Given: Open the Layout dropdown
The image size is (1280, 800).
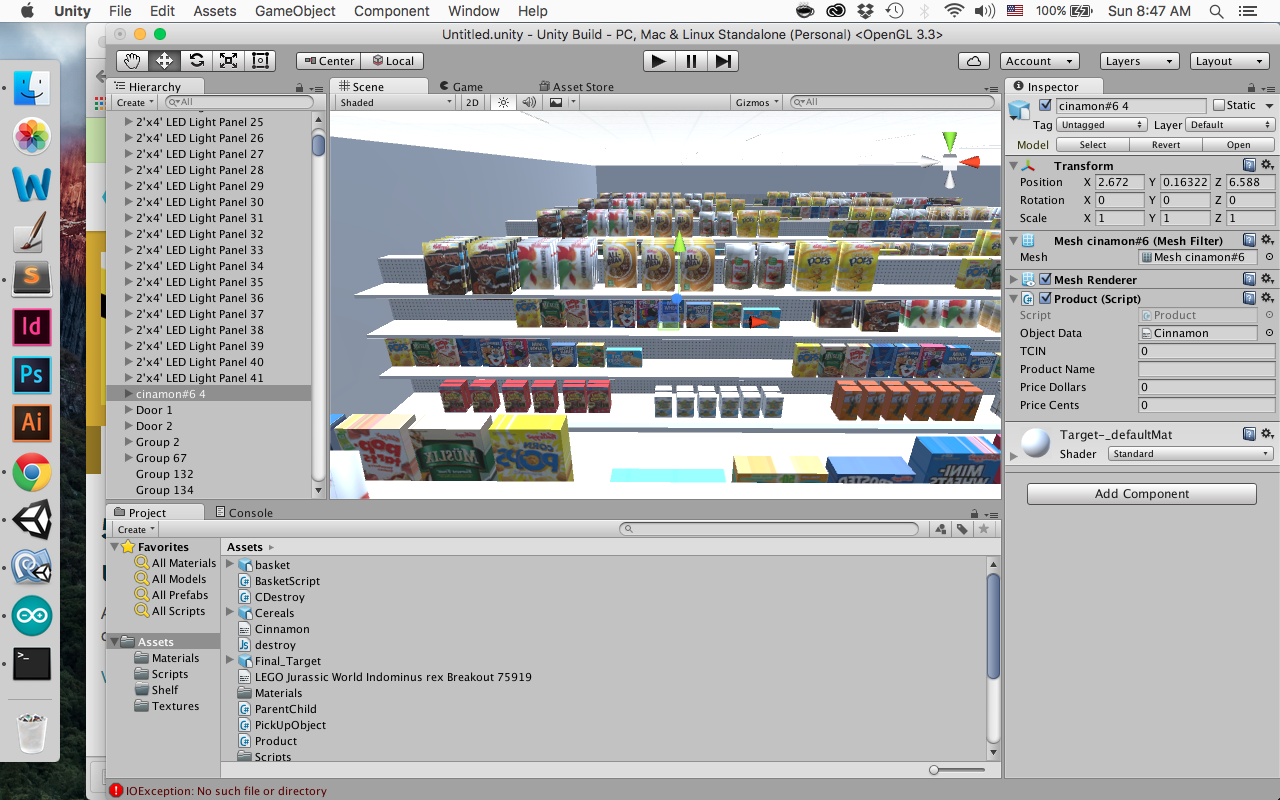Looking at the screenshot, I should [x=1229, y=61].
